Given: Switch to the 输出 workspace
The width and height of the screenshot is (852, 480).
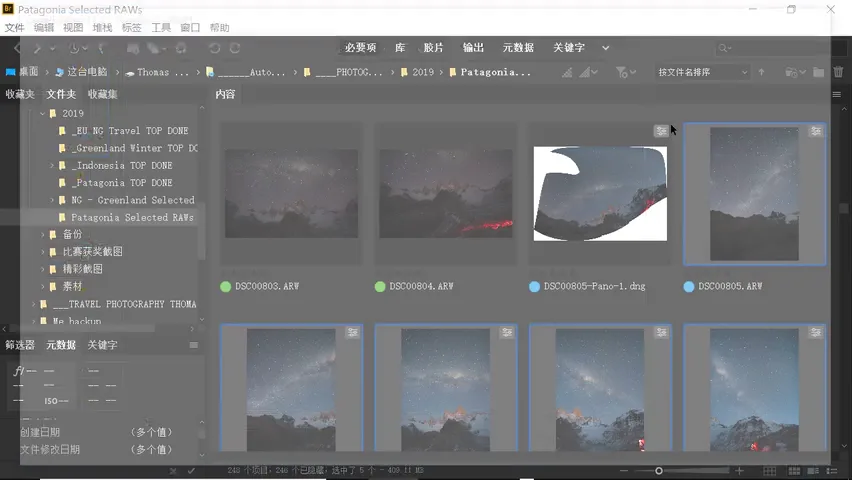Looking at the screenshot, I should [473, 48].
